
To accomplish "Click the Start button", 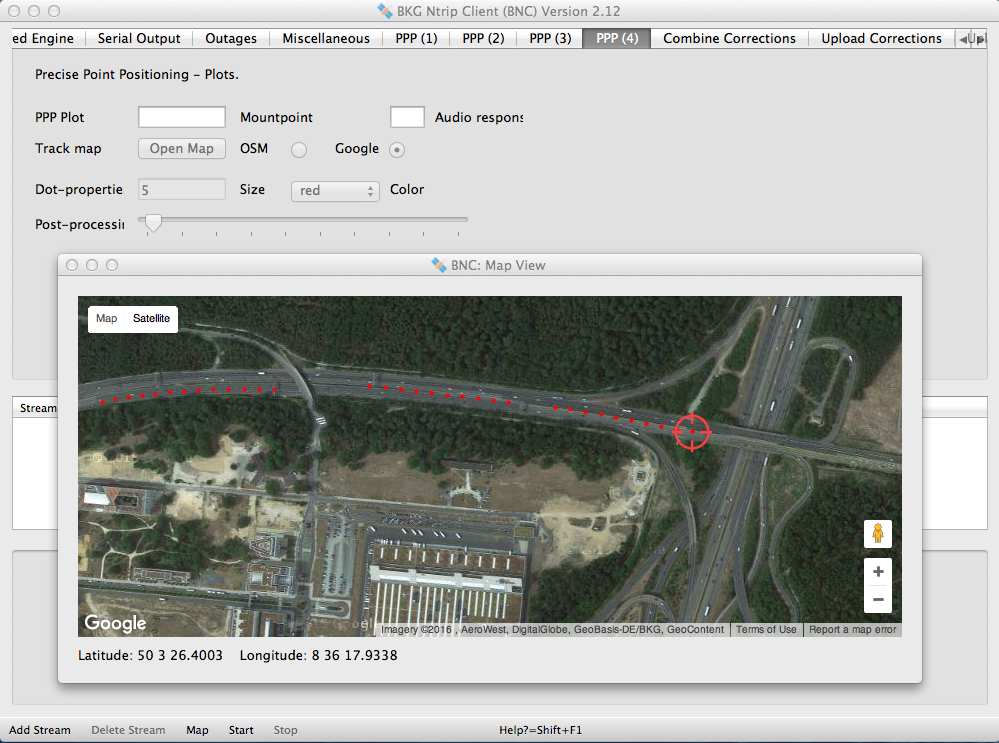I will pyautogui.click(x=241, y=730).
